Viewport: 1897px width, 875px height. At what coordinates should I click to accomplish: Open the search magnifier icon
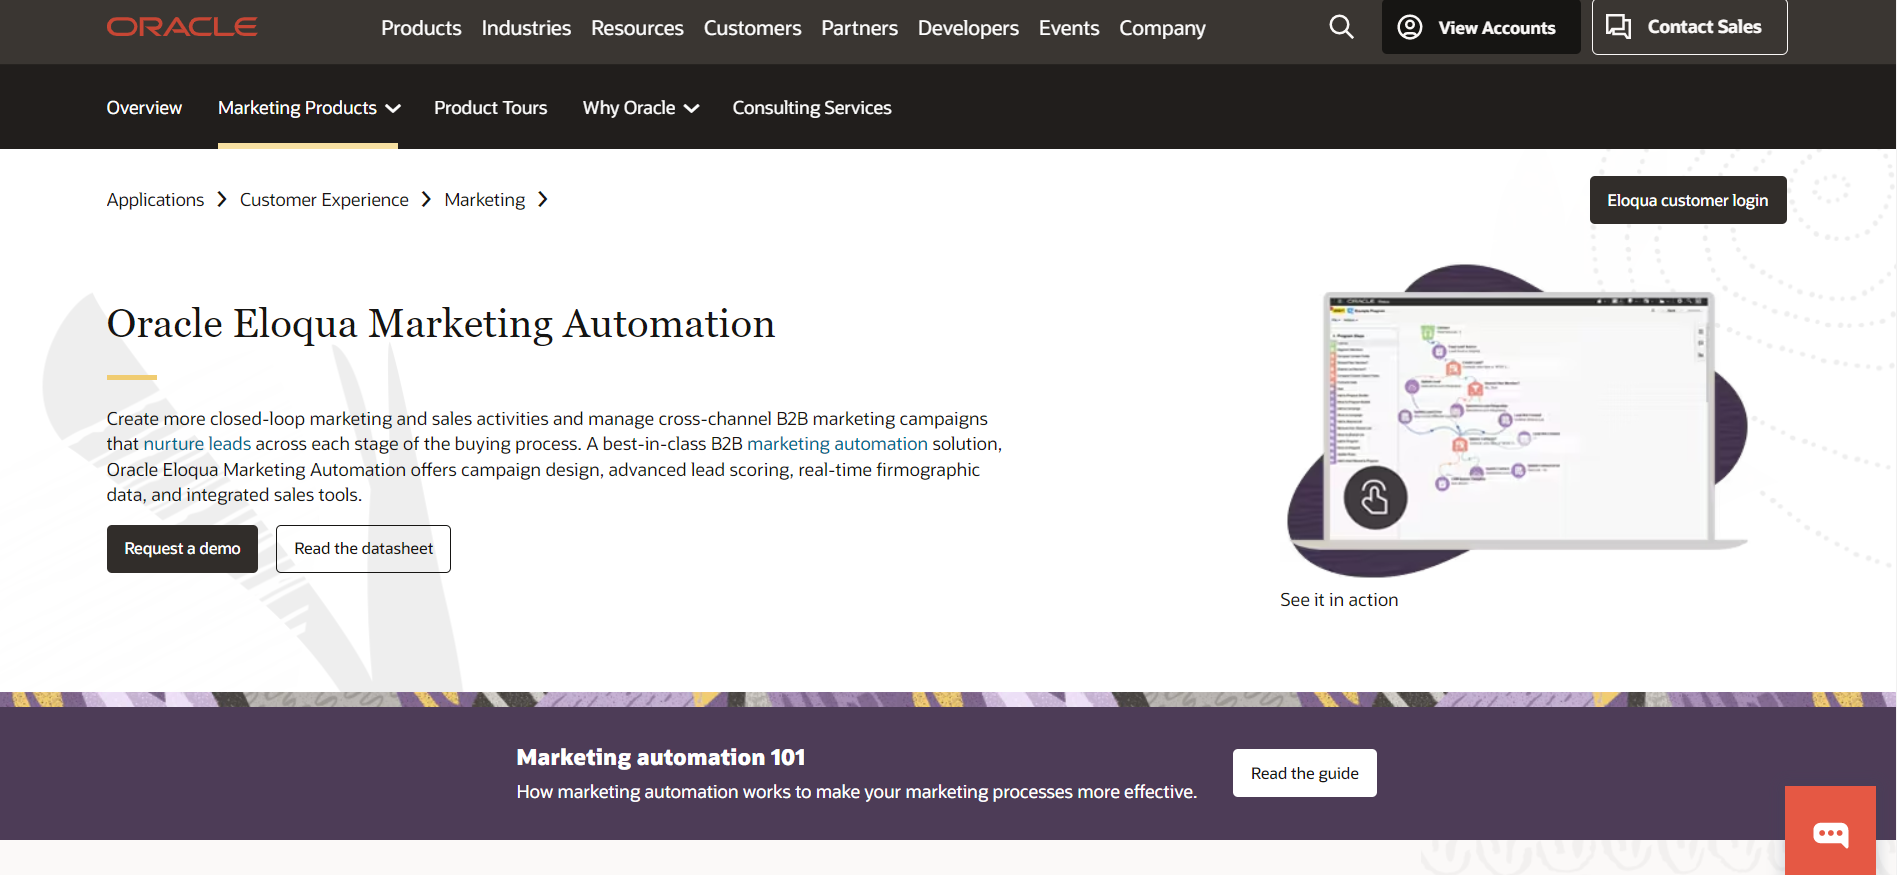click(x=1341, y=27)
